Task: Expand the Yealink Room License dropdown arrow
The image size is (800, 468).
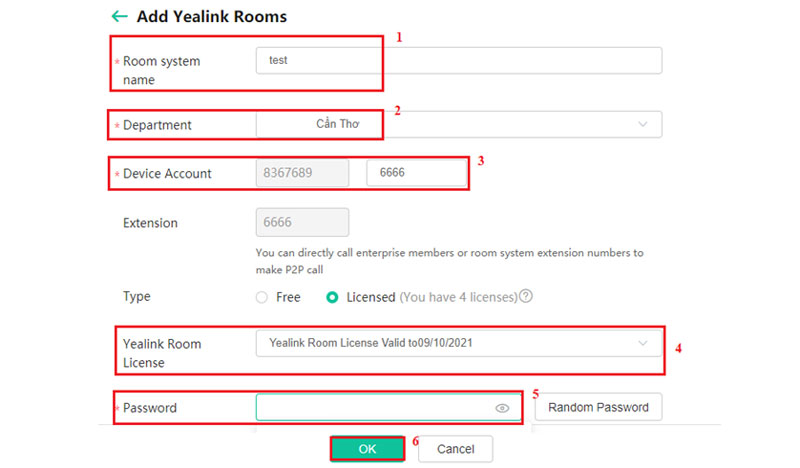Action: pos(642,343)
